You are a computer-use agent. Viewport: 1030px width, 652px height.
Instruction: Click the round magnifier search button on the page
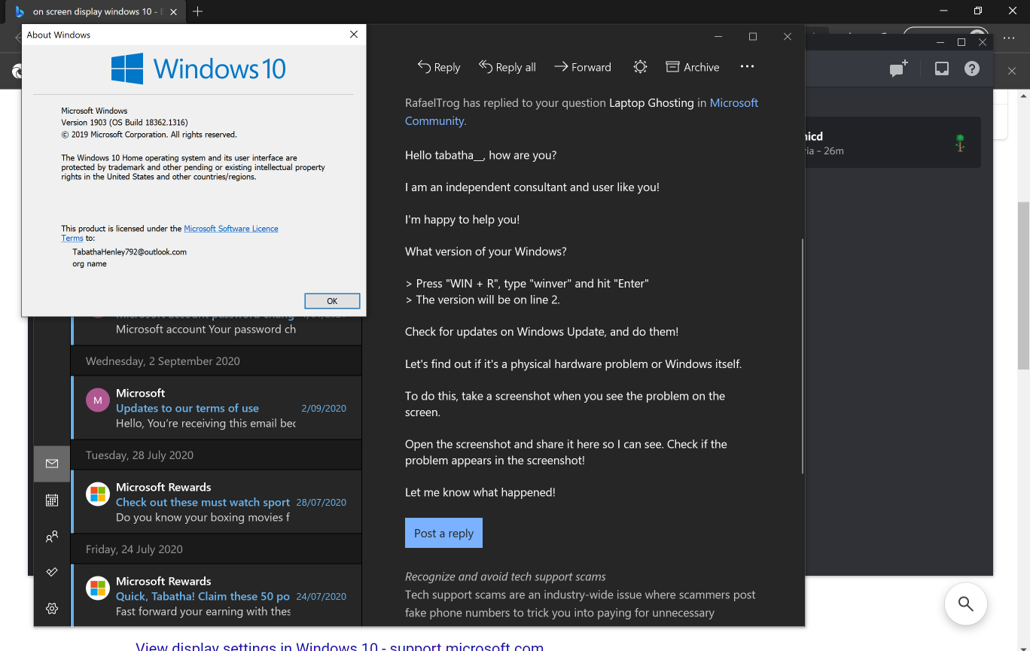pos(965,603)
